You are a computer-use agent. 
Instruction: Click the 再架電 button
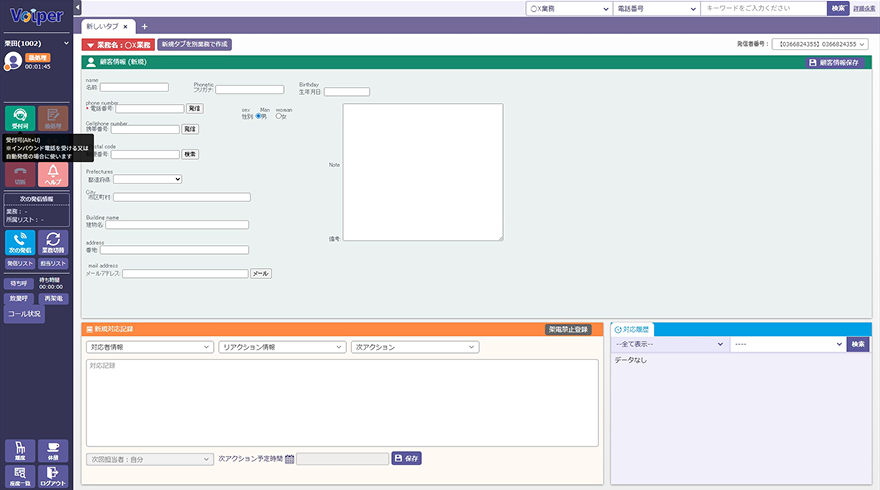click(53, 299)
